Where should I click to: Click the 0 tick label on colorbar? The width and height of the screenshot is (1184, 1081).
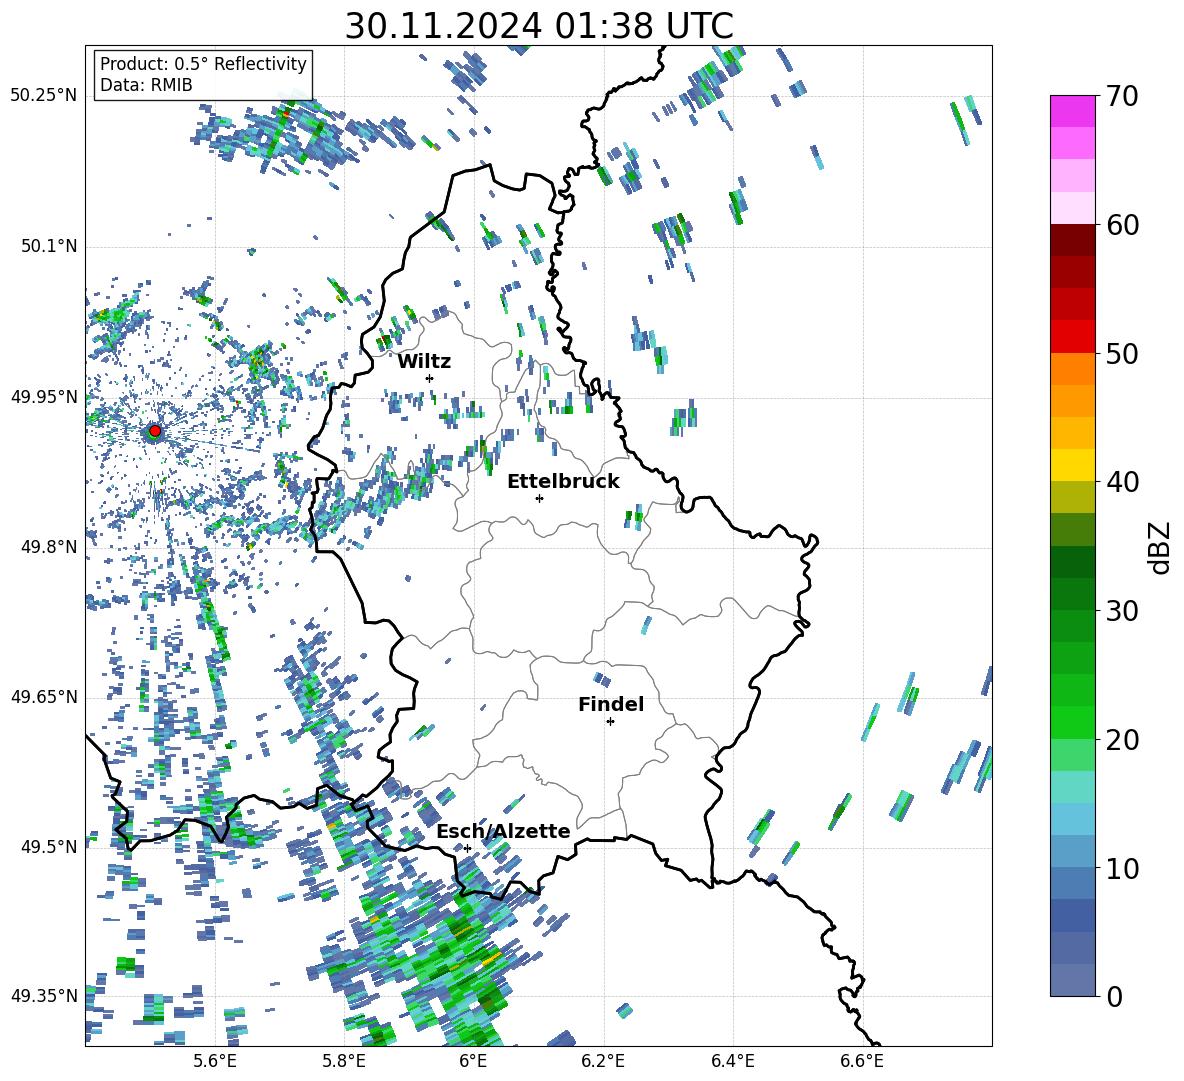1114,996
